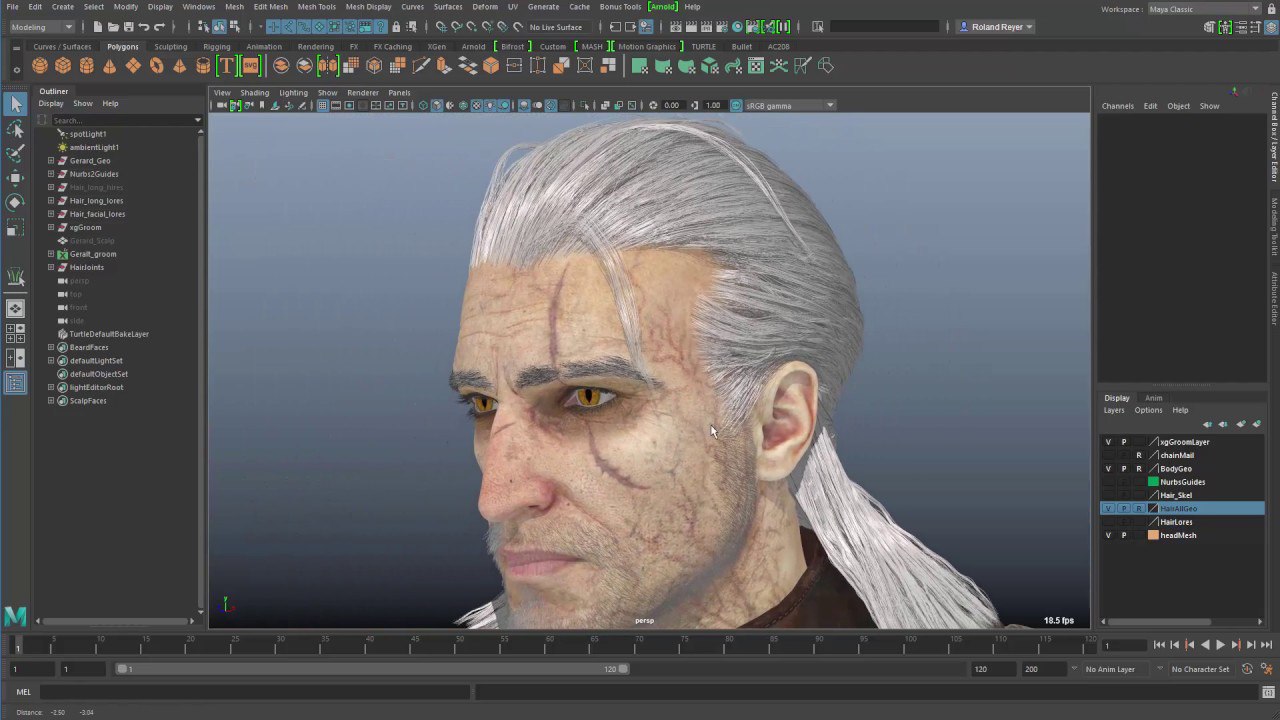This screenshot has width=1280, height=720.
Task: Open the Render Settings clapper icon
Action: coord(723,27)
